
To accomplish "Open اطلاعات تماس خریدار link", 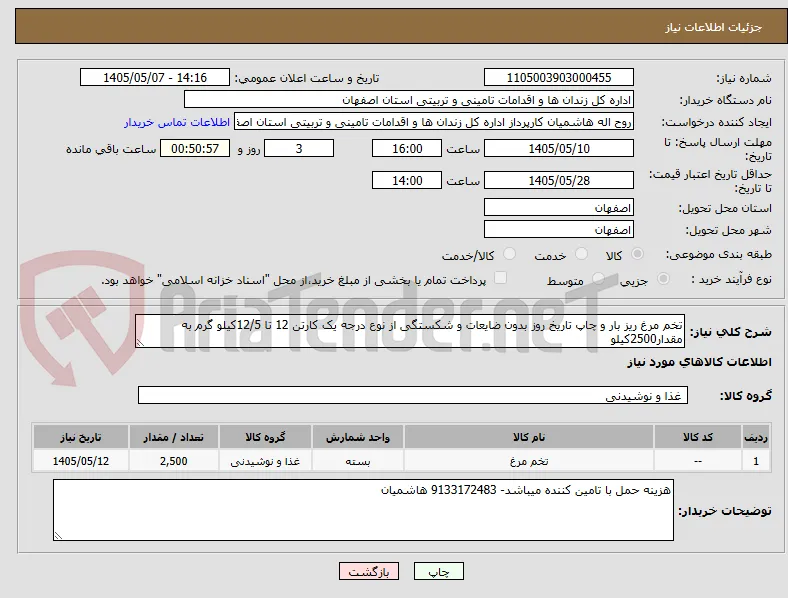I will (x=177, y=122).
